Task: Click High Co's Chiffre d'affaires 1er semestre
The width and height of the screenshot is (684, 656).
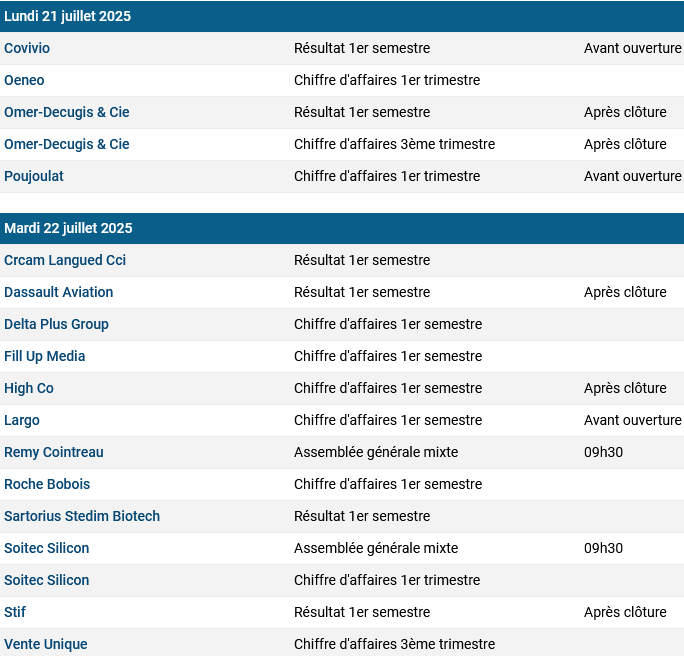Action: [388, 388]
